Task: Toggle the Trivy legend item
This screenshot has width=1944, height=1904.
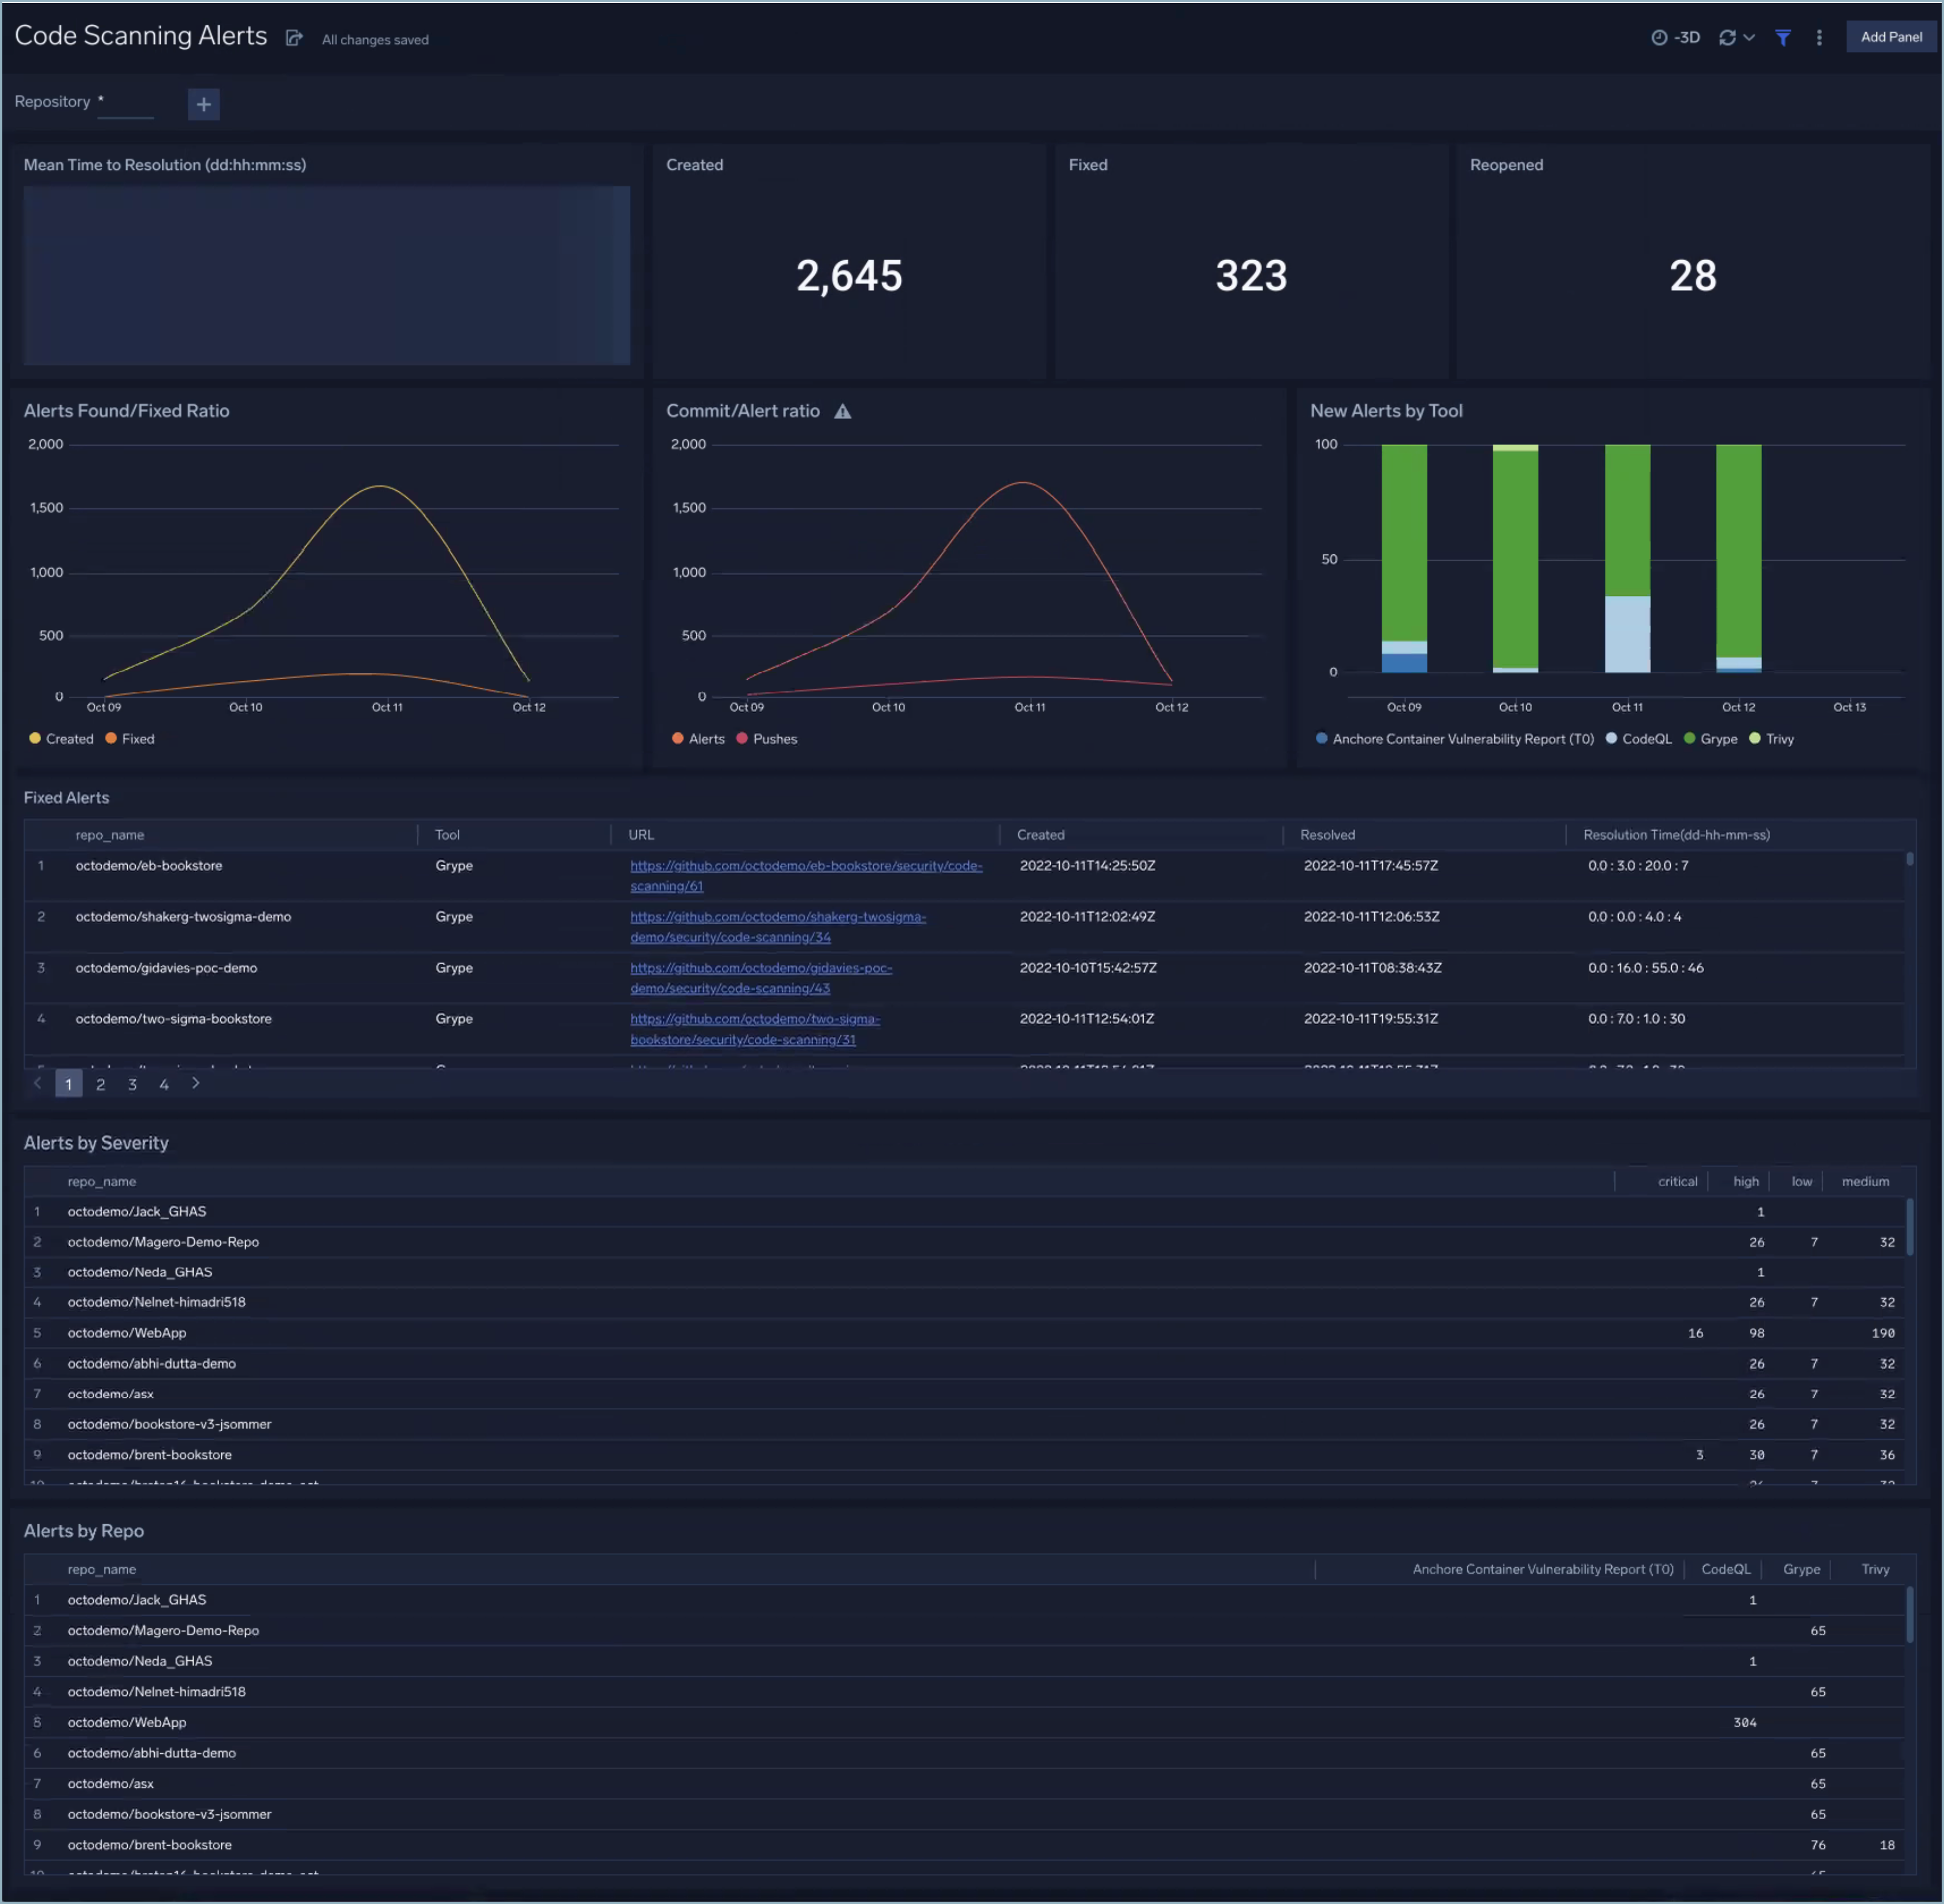Action: (x=1772, y=739)
